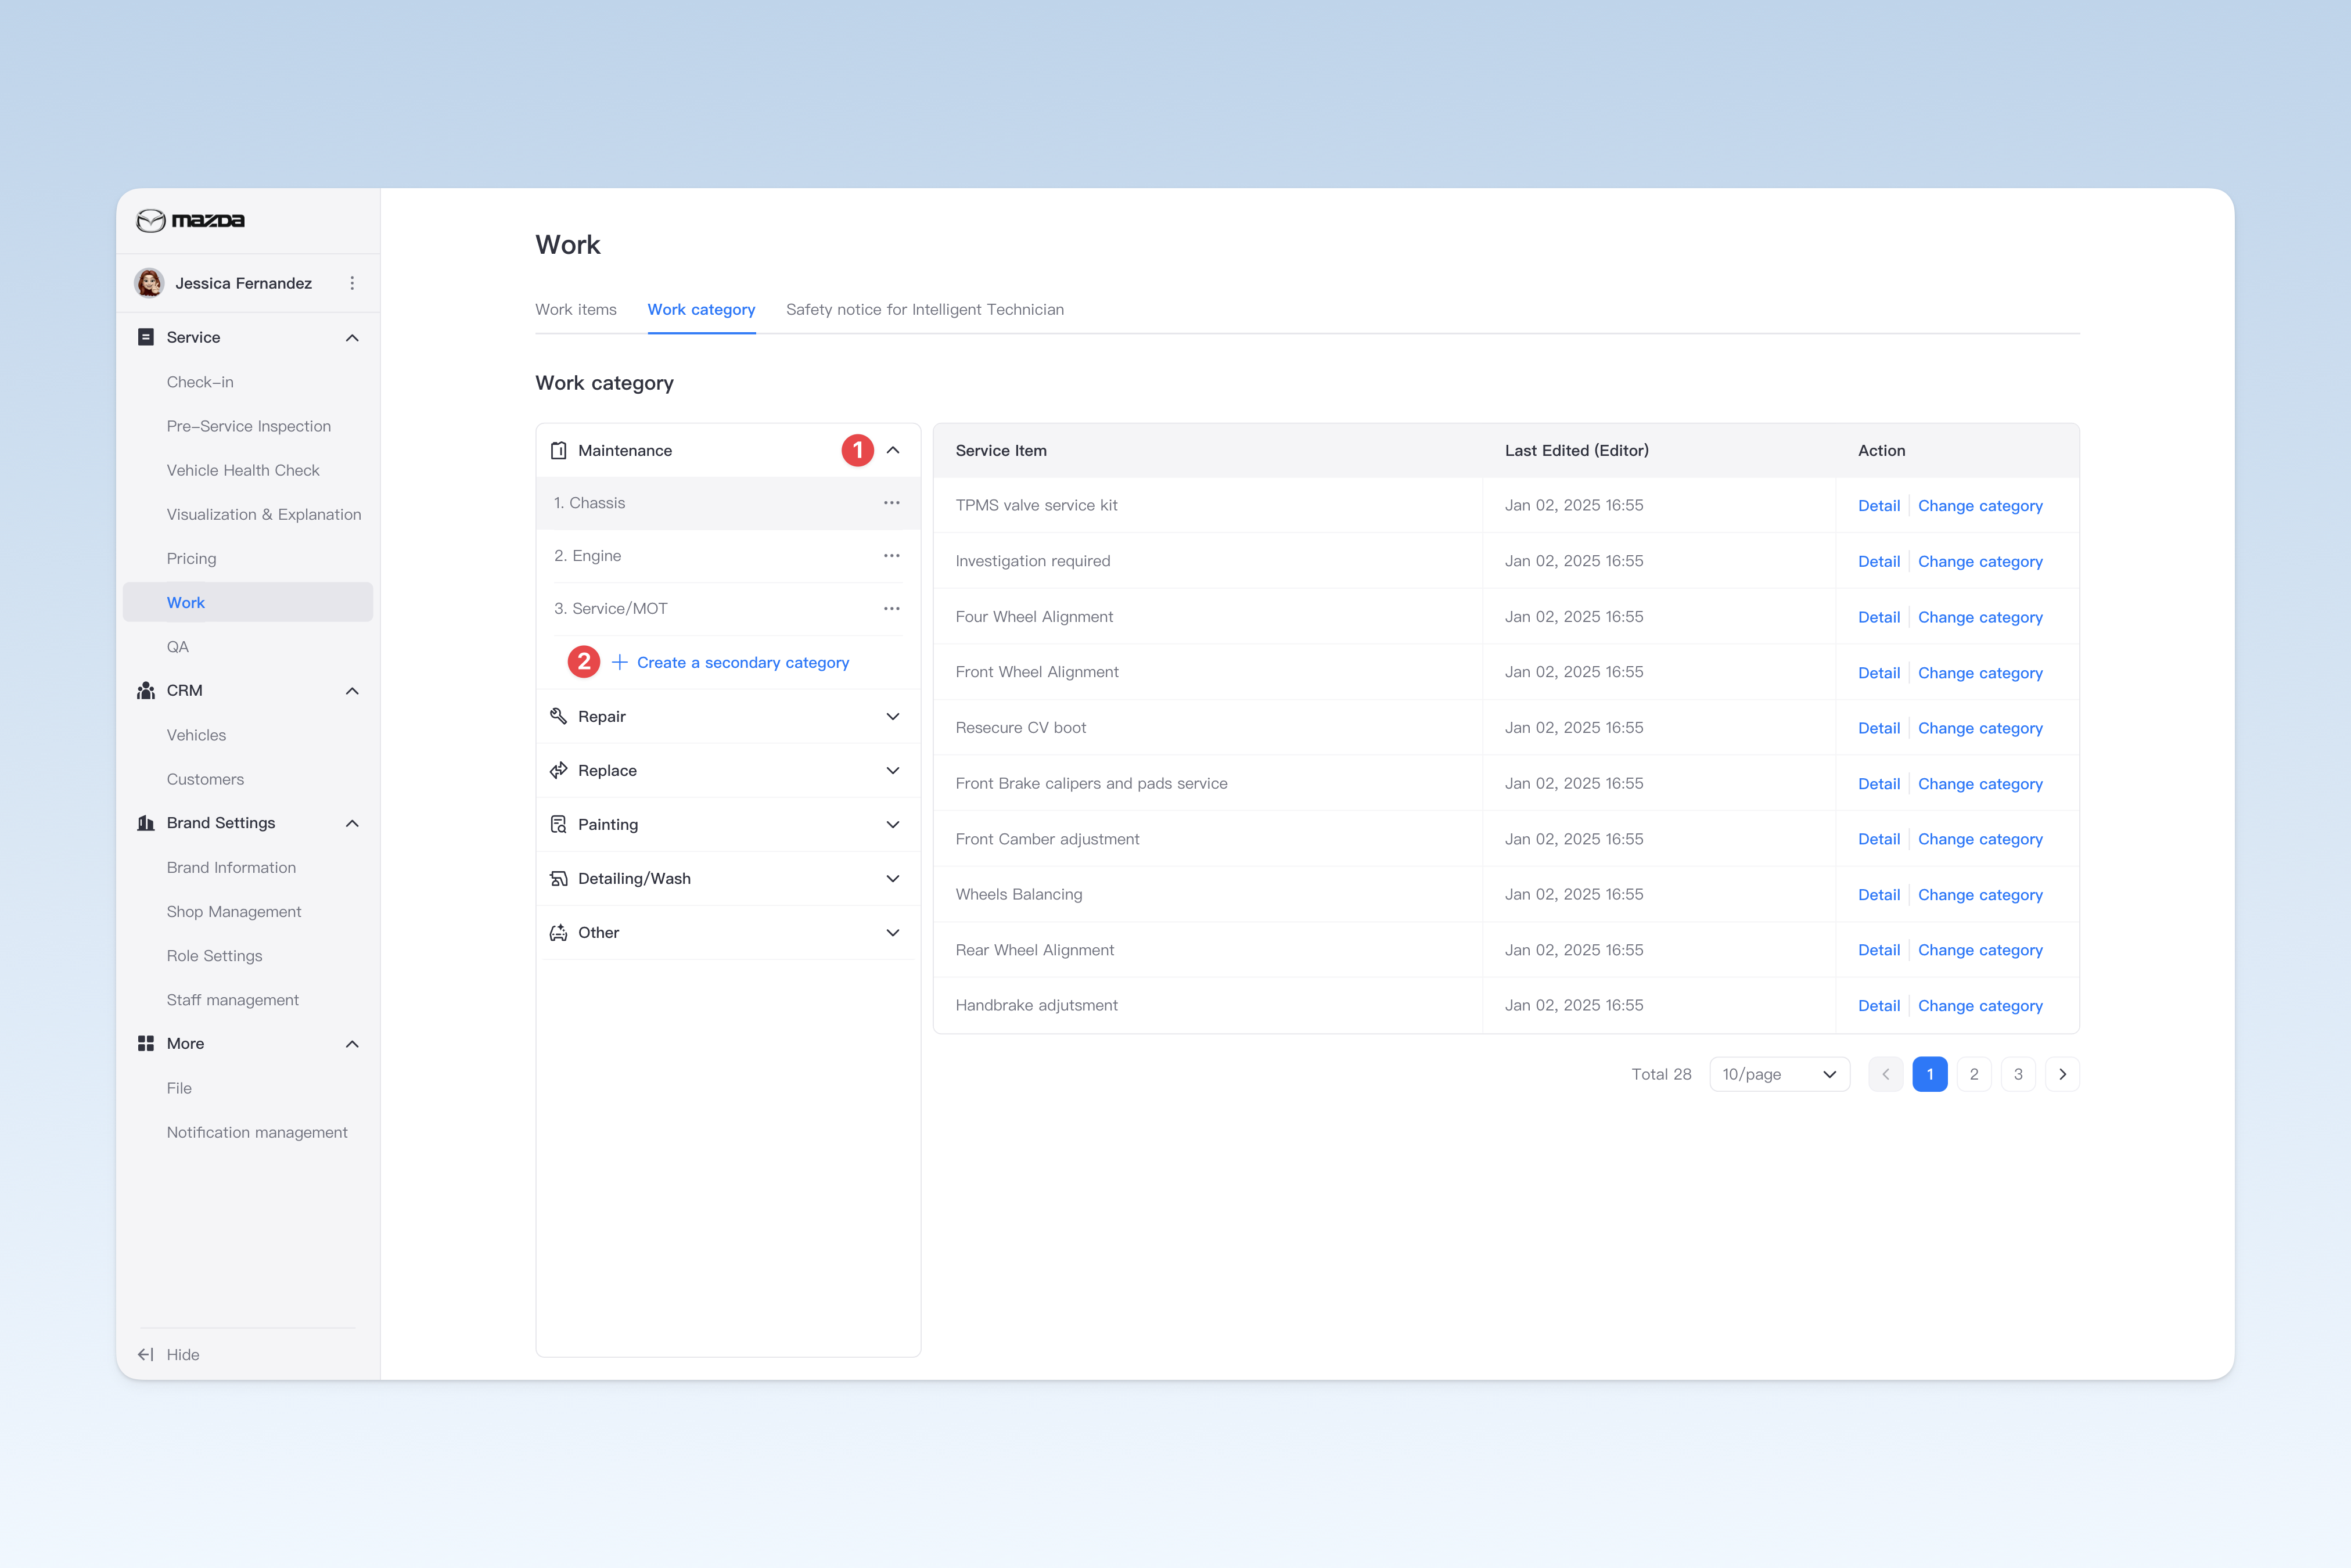Switch to Work items tab
Viewport: 2351px width, 1568px height.
576,310
